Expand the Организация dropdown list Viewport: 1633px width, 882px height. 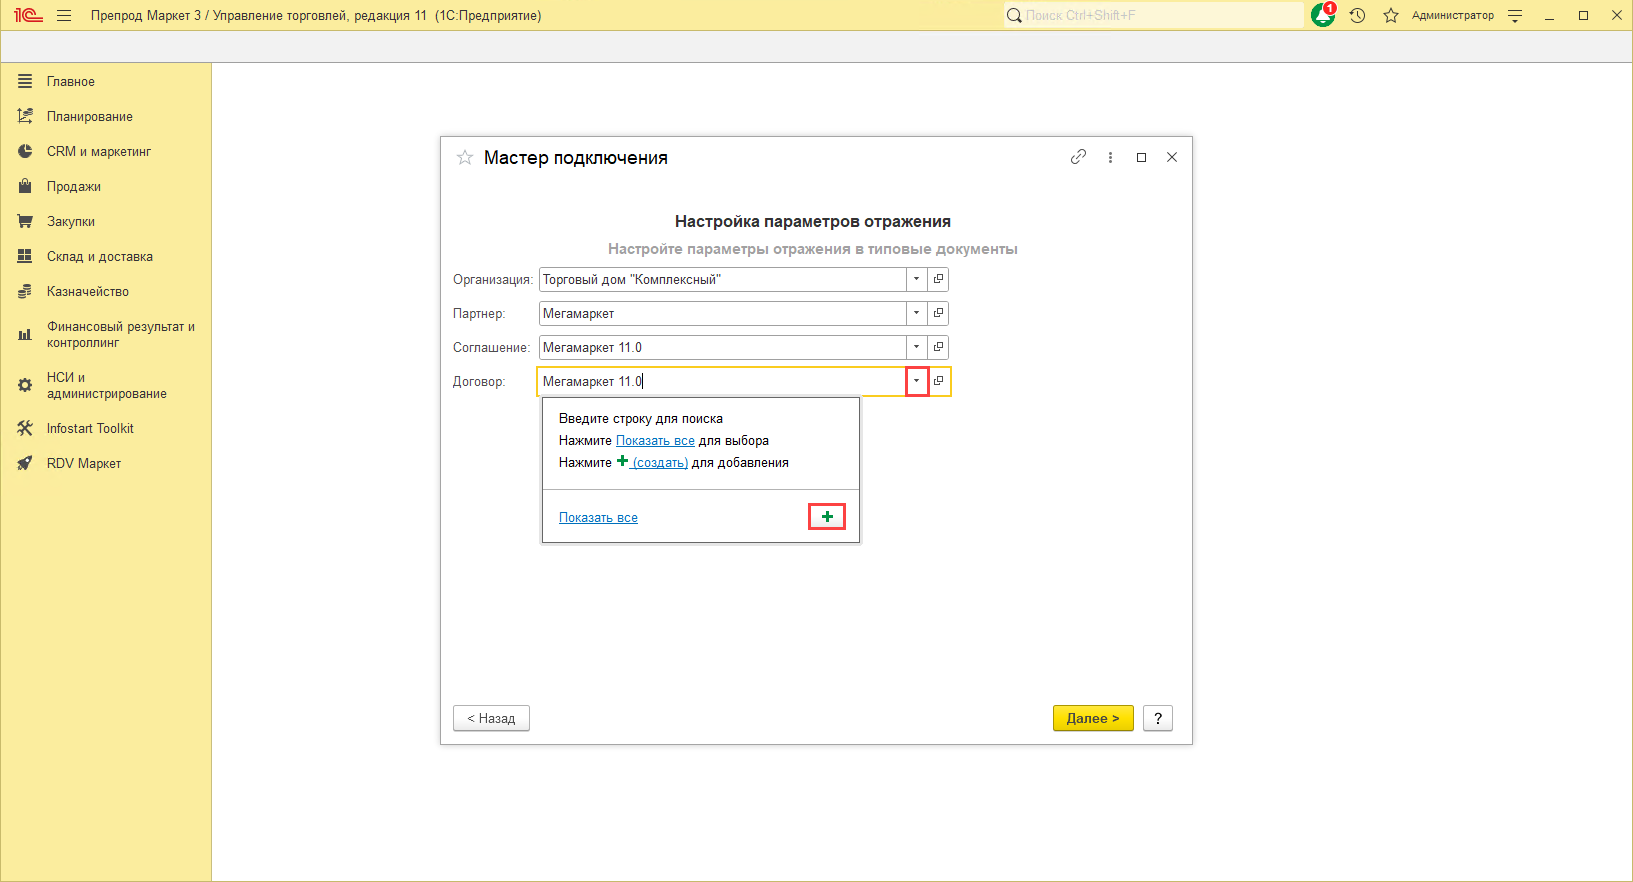tap(916, 279)
